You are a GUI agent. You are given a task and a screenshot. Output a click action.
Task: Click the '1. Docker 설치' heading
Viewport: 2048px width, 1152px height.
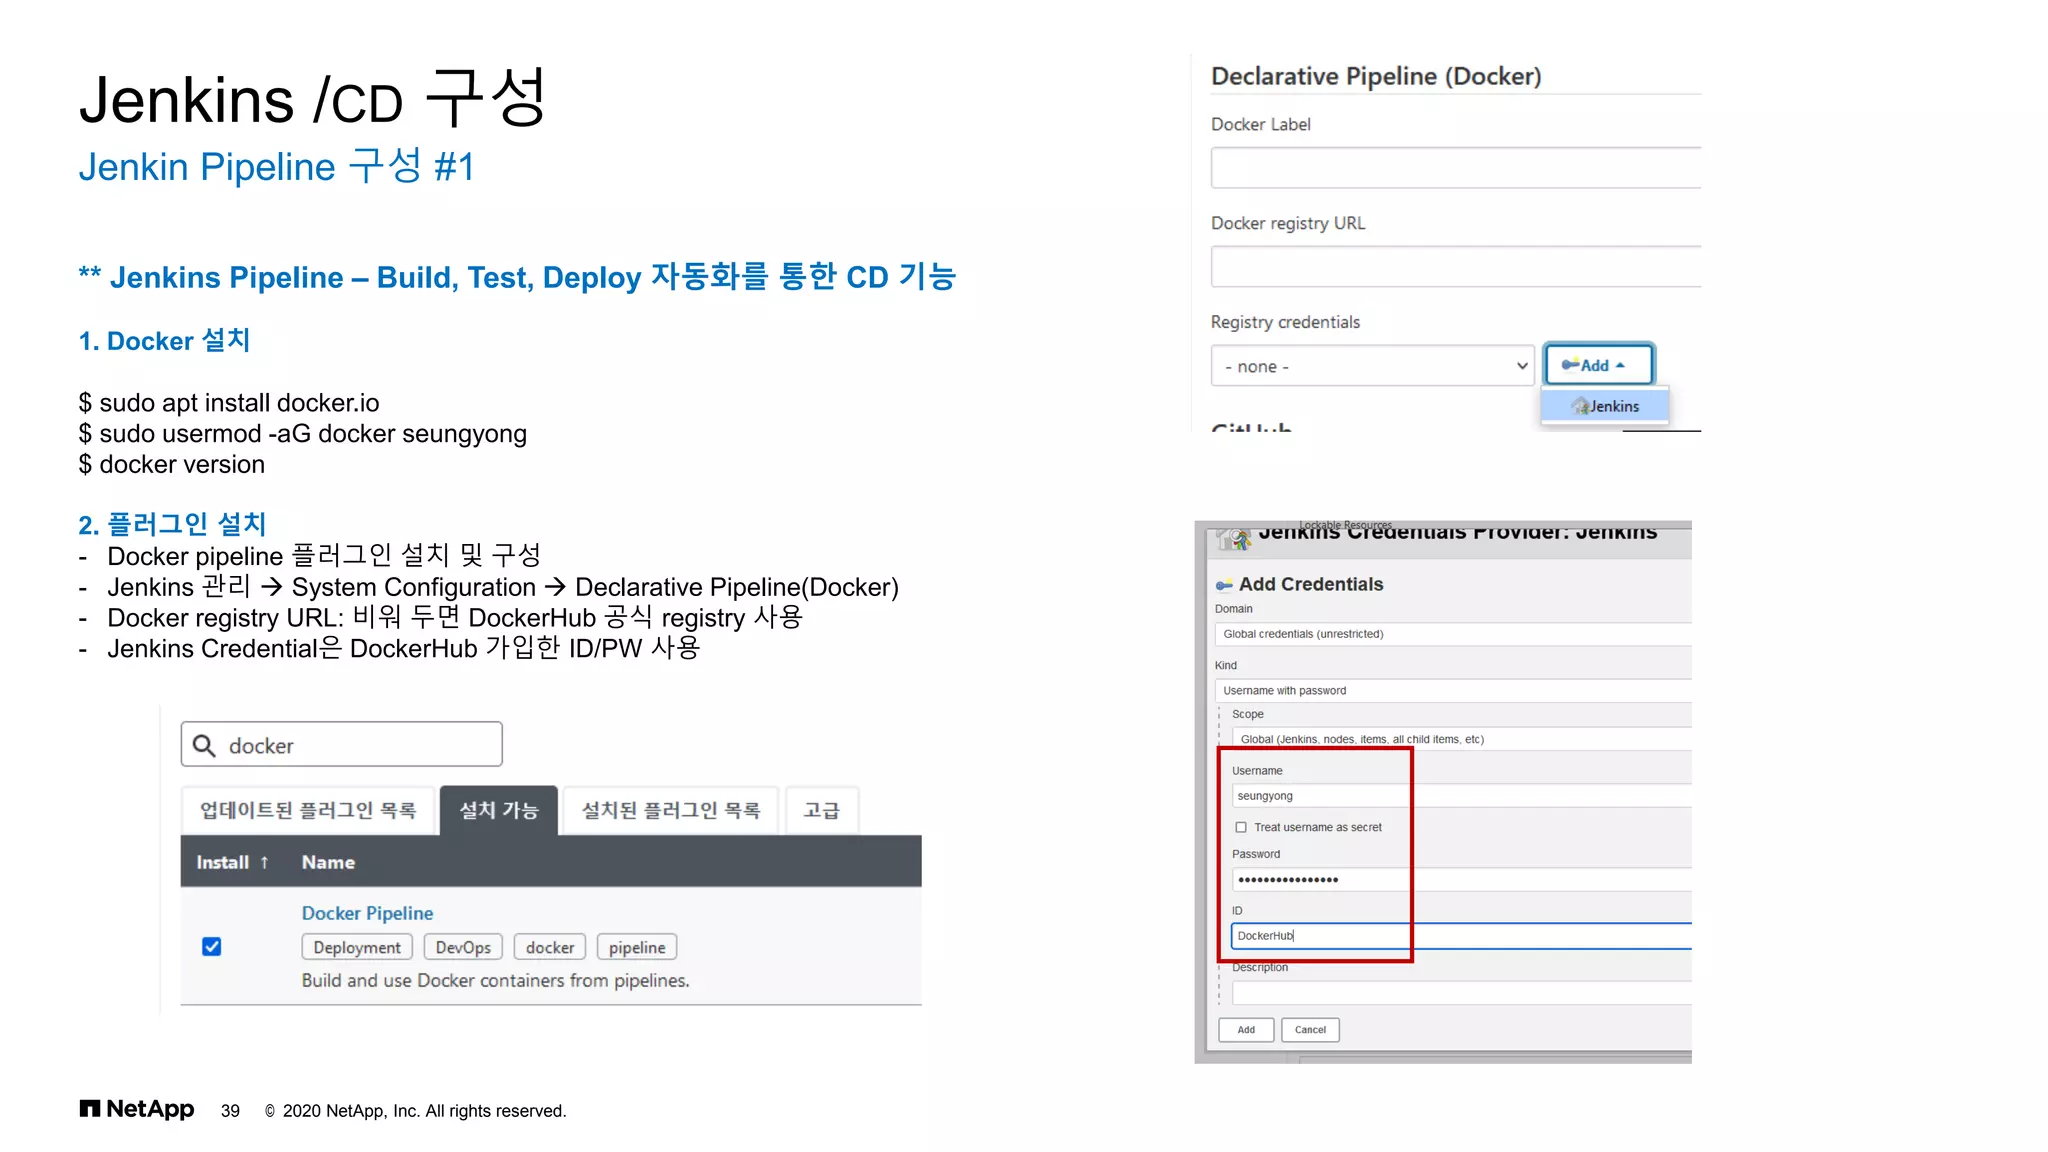pyautogui.click(x=164, y=341)
